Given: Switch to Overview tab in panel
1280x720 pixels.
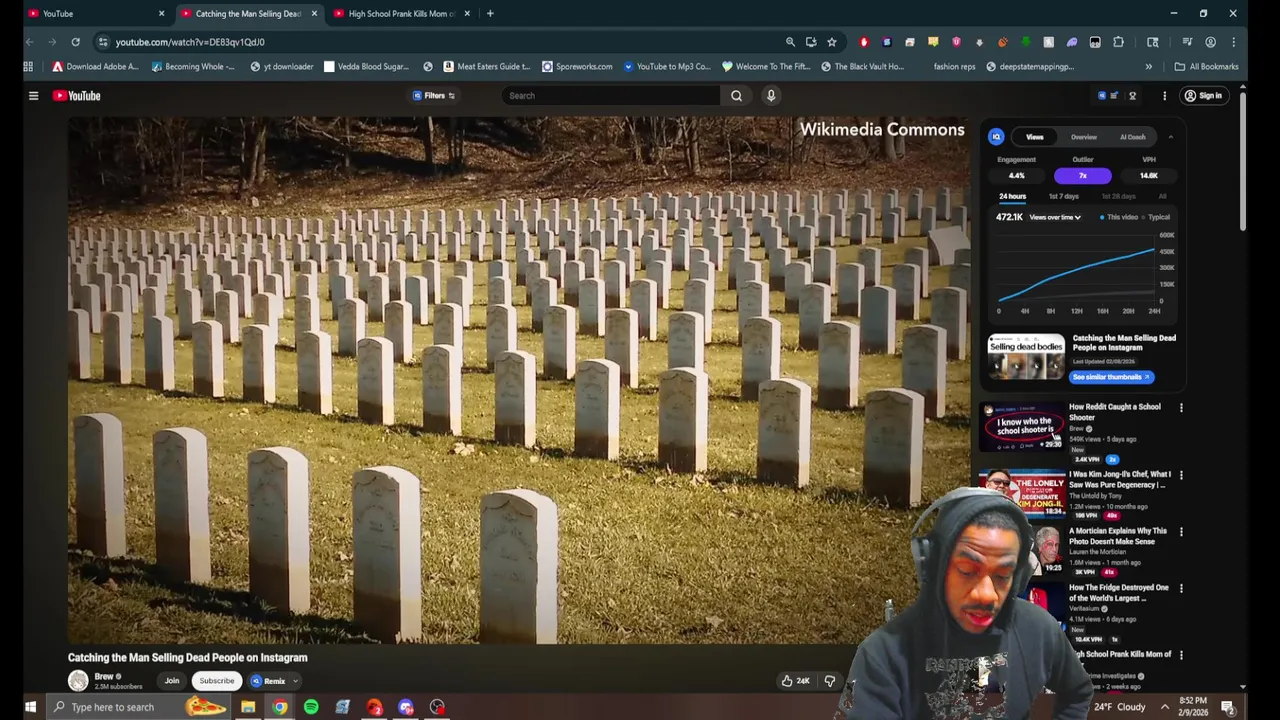Looking at the screenshot, I should (1084, 137).
